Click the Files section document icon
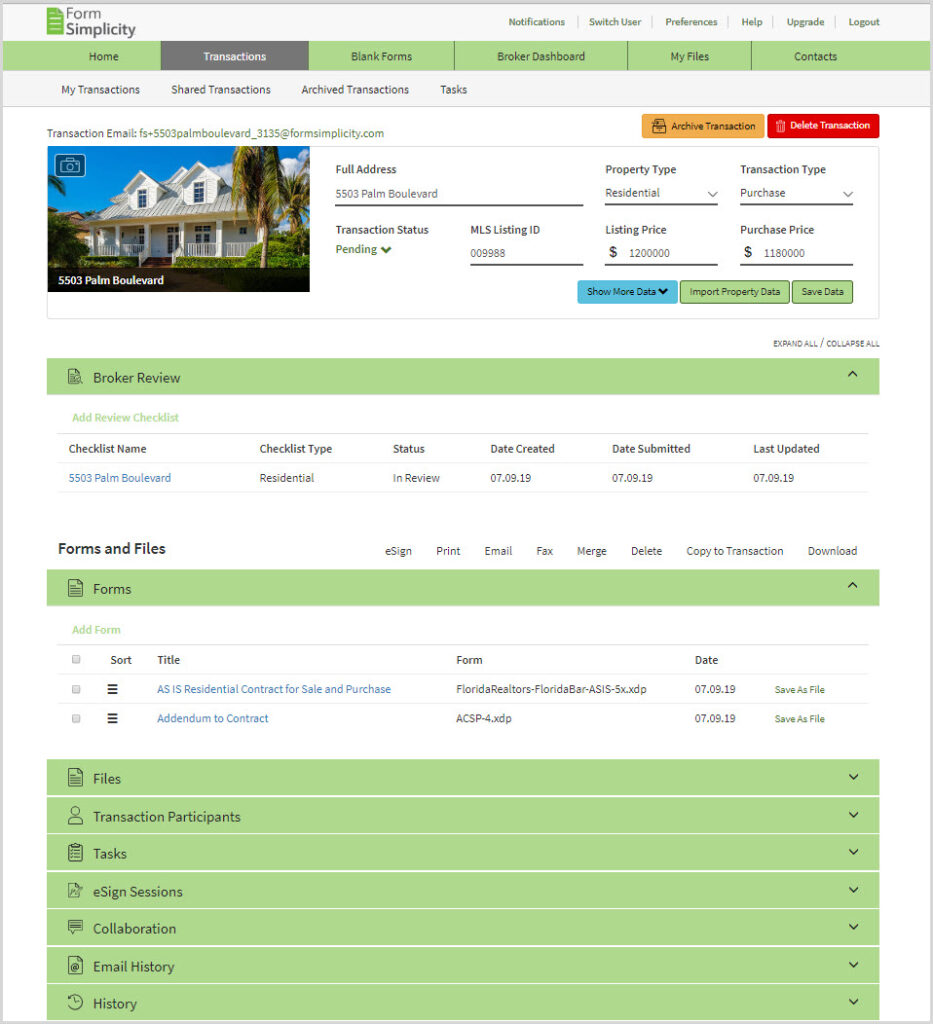This screenshot has width=933, height=1024. click(x=75, y=778)
